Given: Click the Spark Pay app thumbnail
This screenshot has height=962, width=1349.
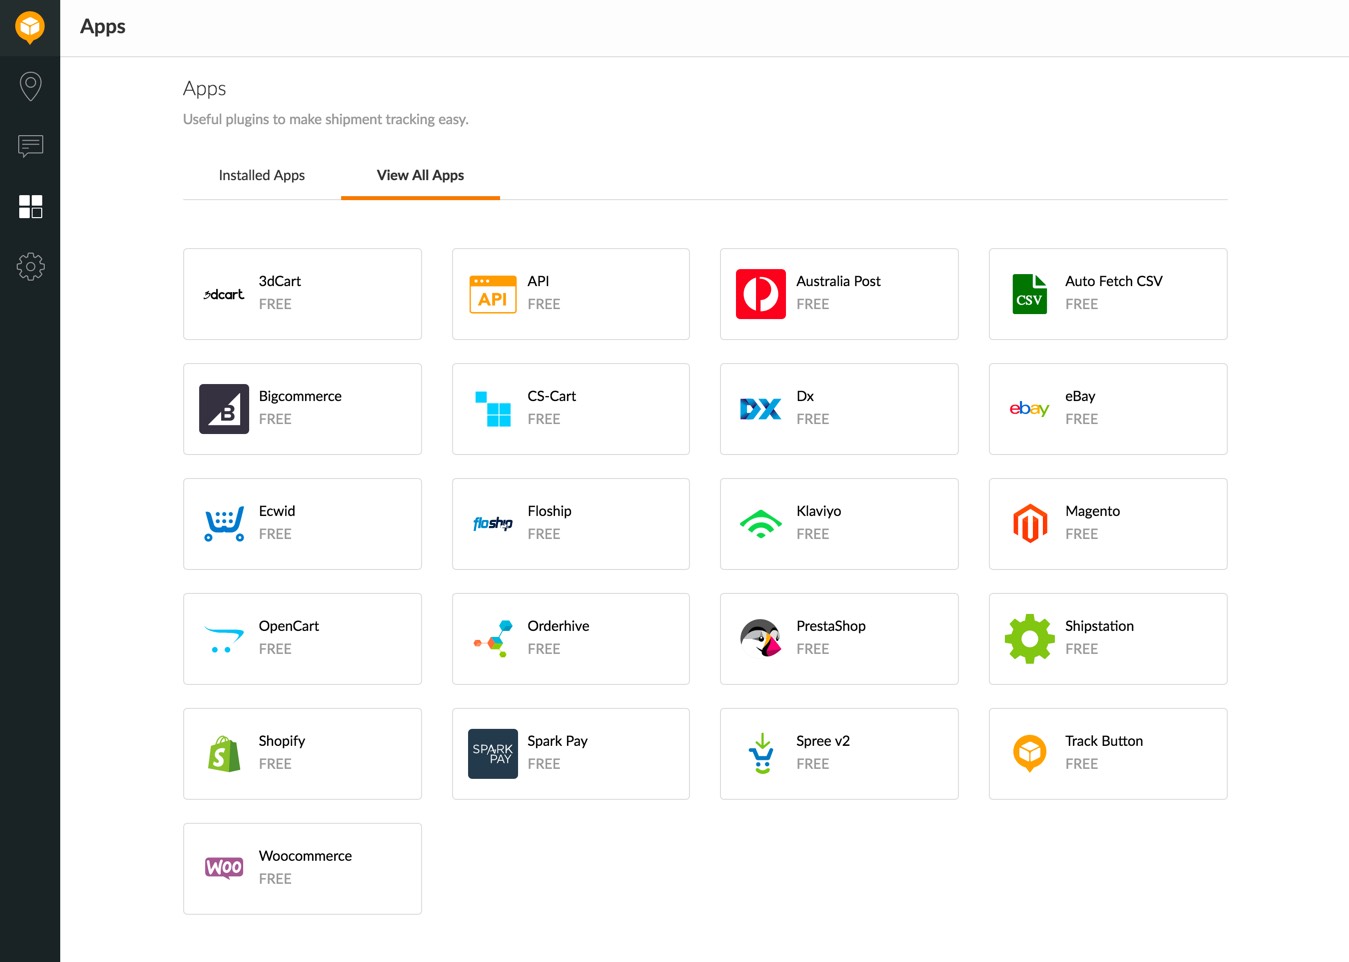Looking at the screenshot, I should click(492, 754).
